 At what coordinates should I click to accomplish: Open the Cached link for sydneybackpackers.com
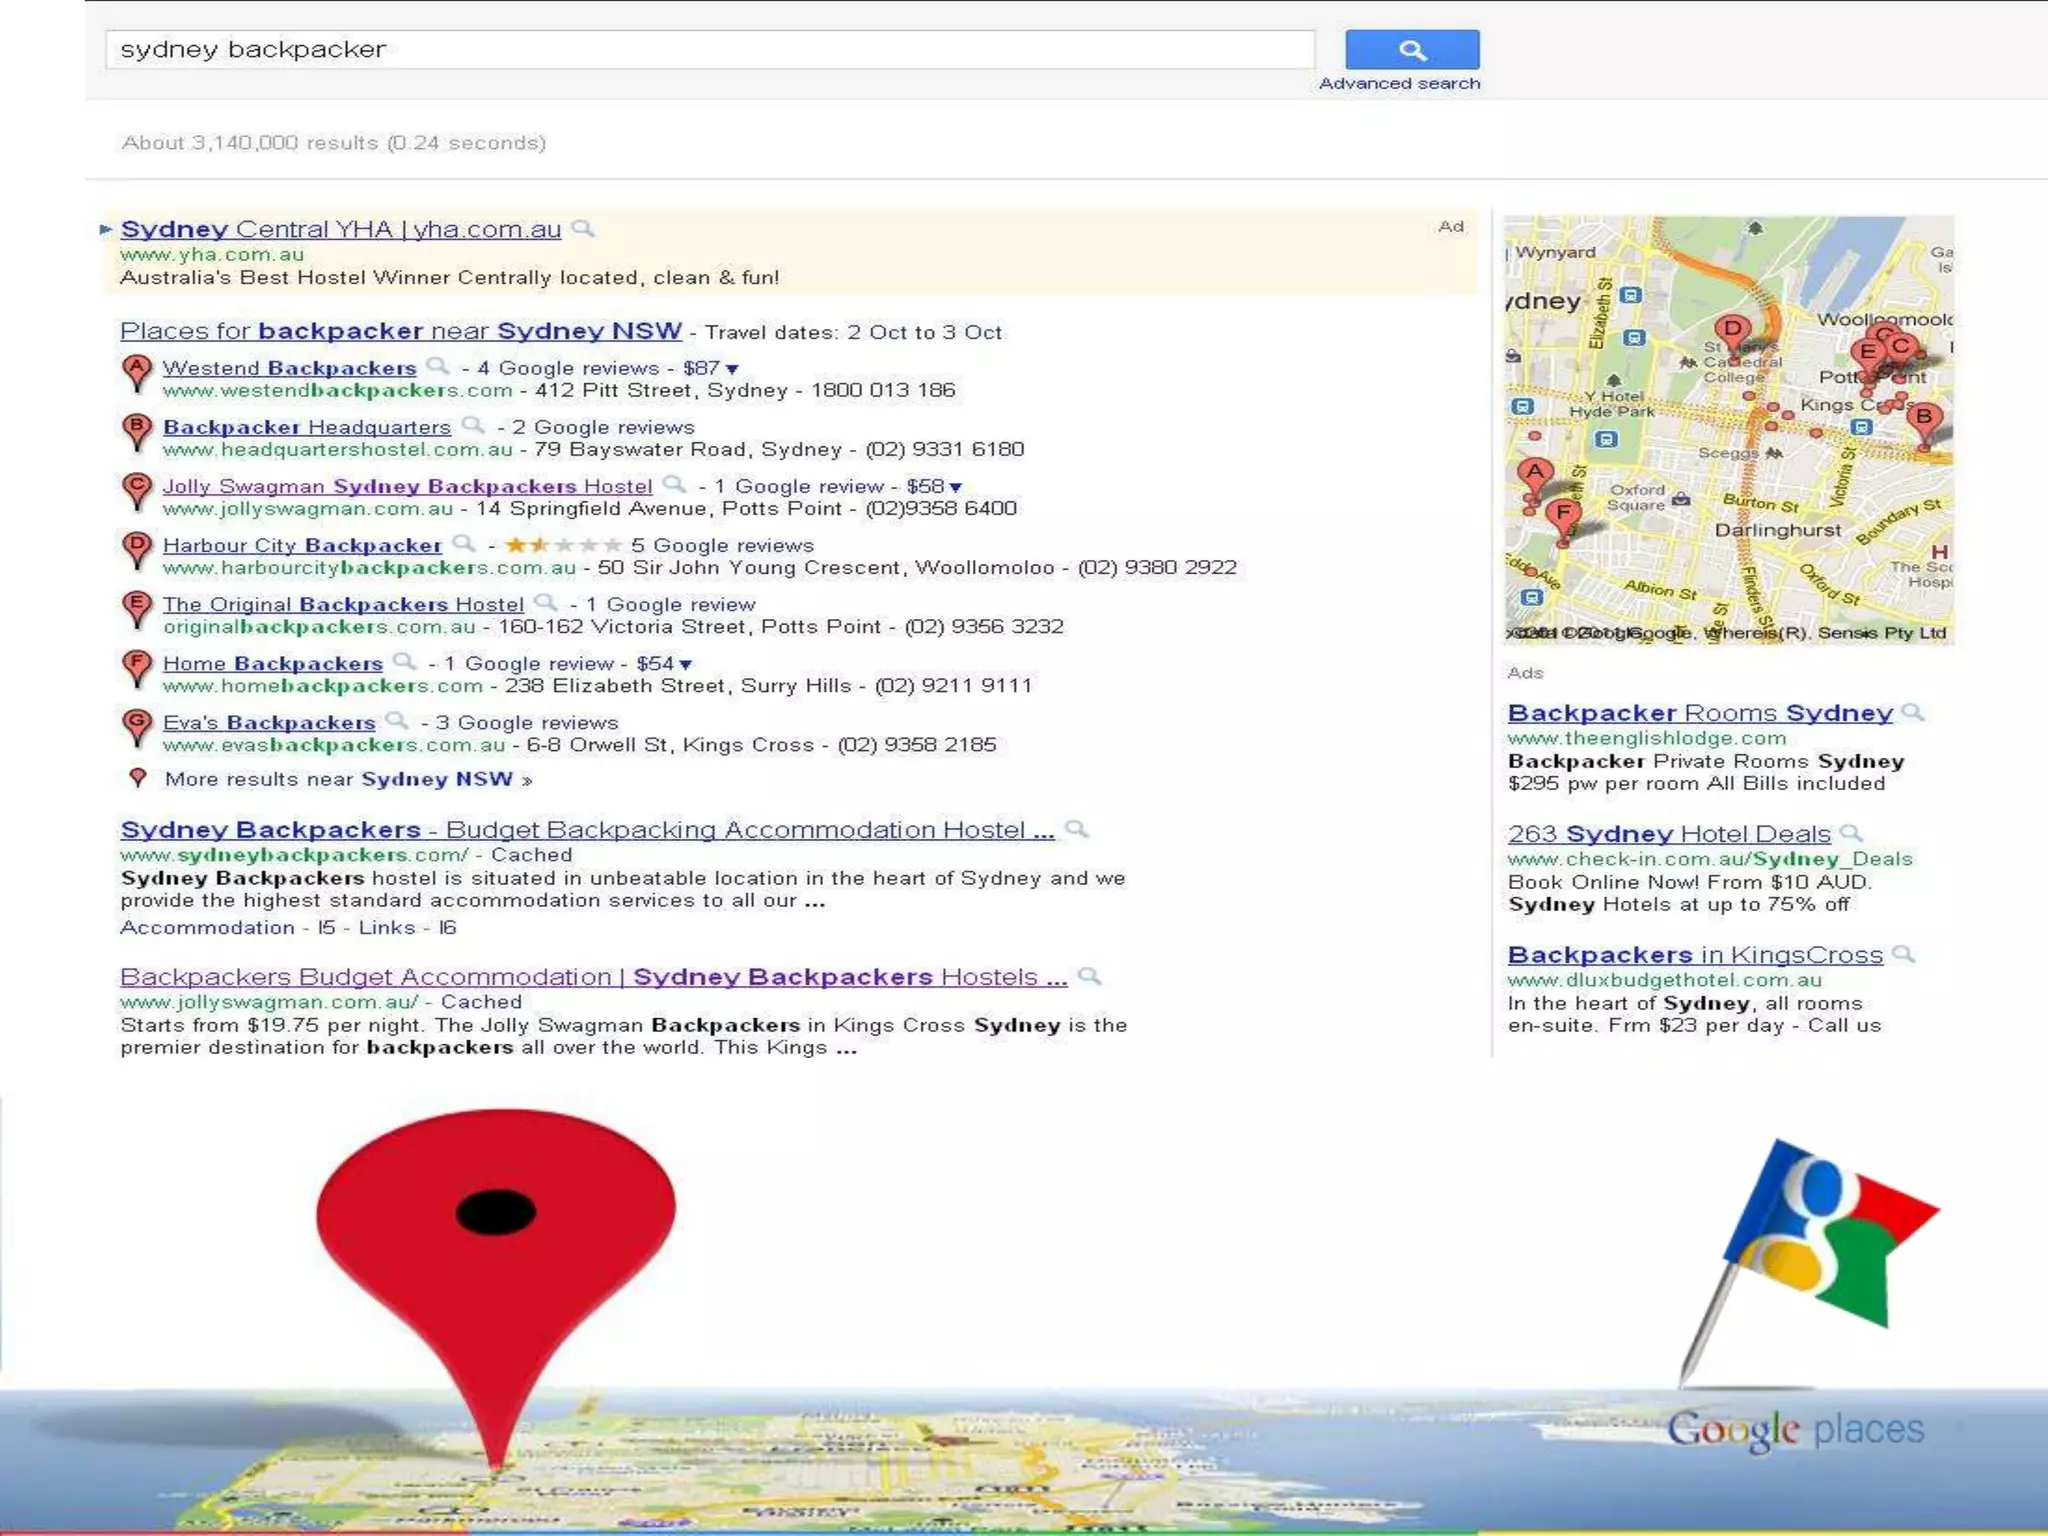(531, 855)
